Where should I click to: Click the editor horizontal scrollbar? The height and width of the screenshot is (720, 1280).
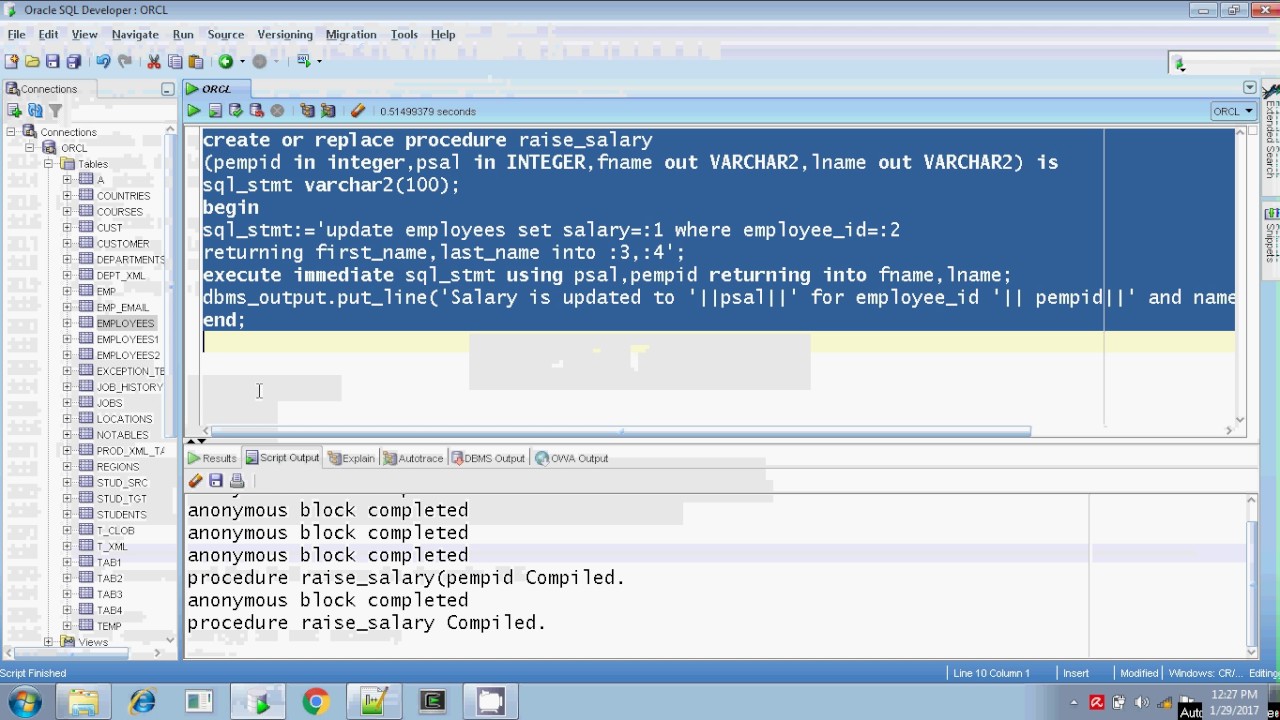pos(620,431)
